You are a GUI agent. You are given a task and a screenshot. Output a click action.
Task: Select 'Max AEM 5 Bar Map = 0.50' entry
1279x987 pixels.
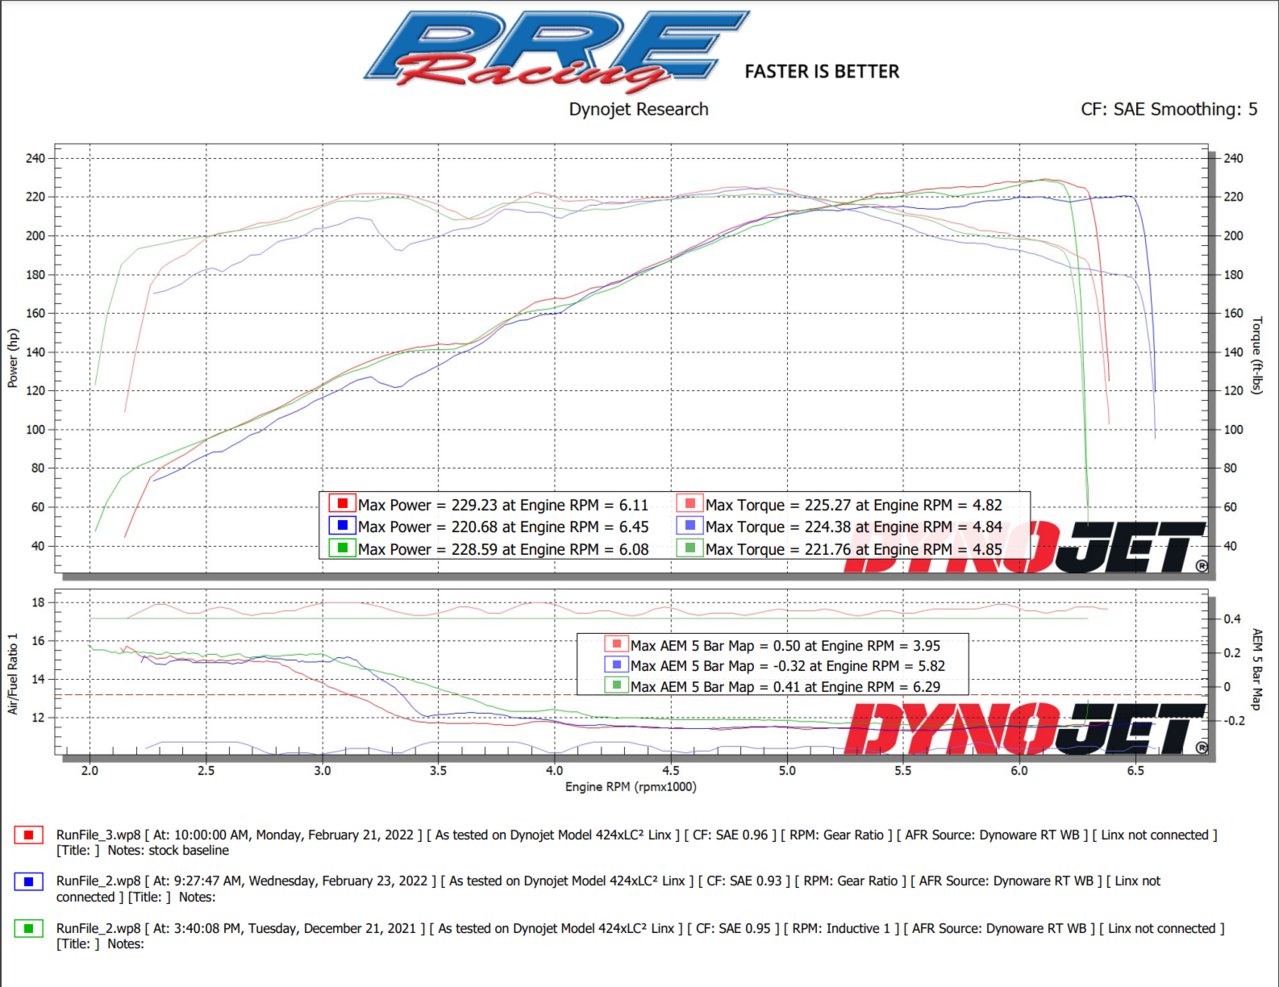coord(785,646)
